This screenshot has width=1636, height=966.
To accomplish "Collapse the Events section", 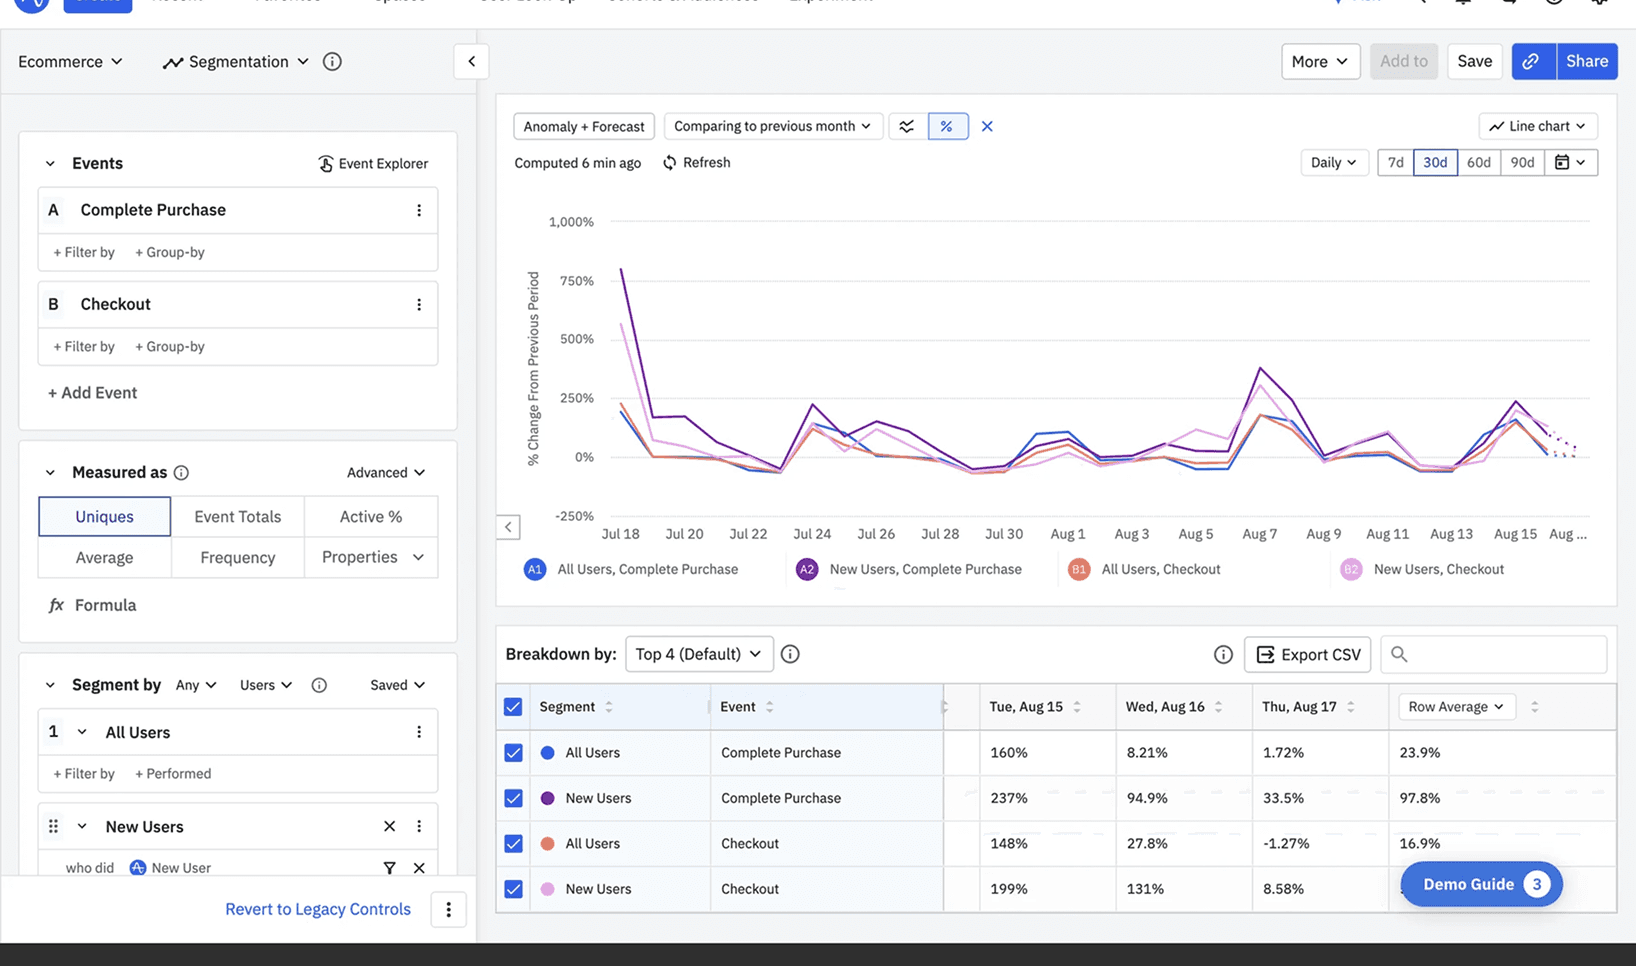I will (x=50, y=164).
